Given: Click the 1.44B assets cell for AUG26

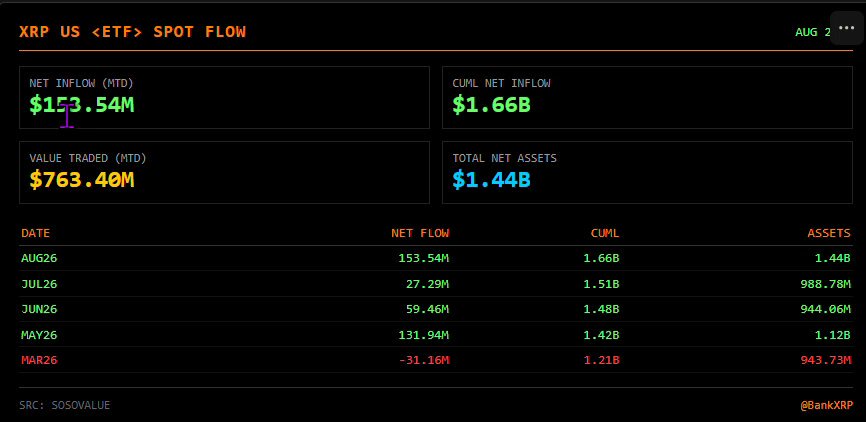Looking at the screenshot, I should point(833,258).
